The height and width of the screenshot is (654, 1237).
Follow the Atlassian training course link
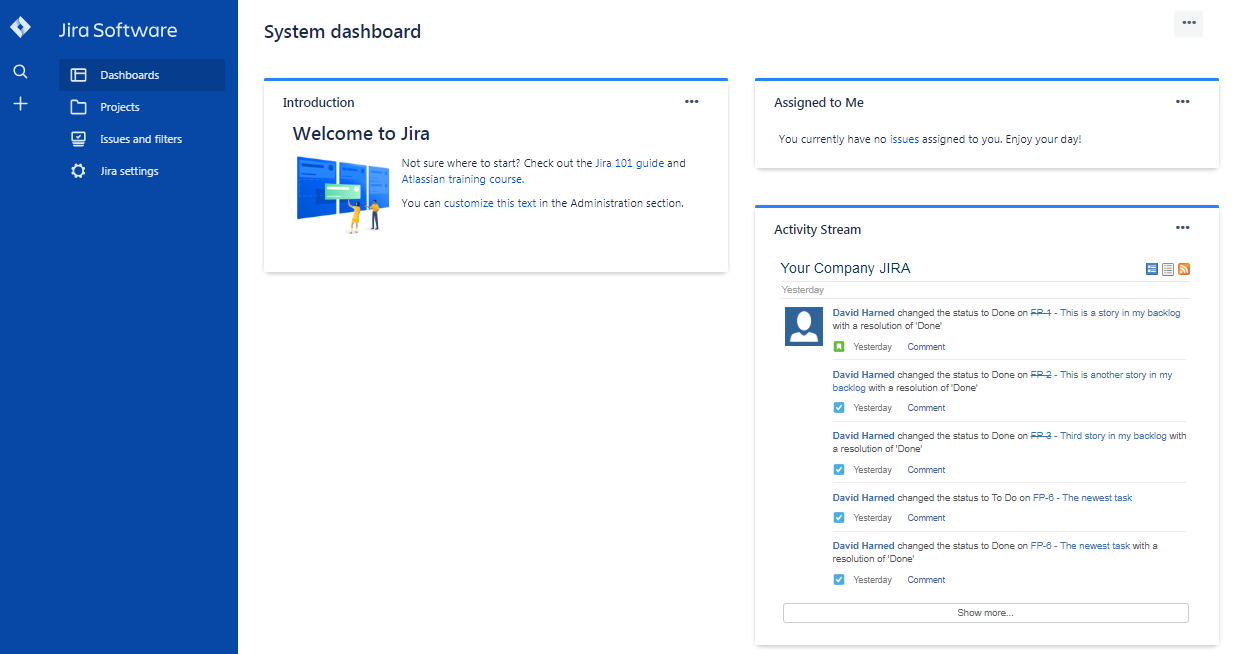[461, 180]
